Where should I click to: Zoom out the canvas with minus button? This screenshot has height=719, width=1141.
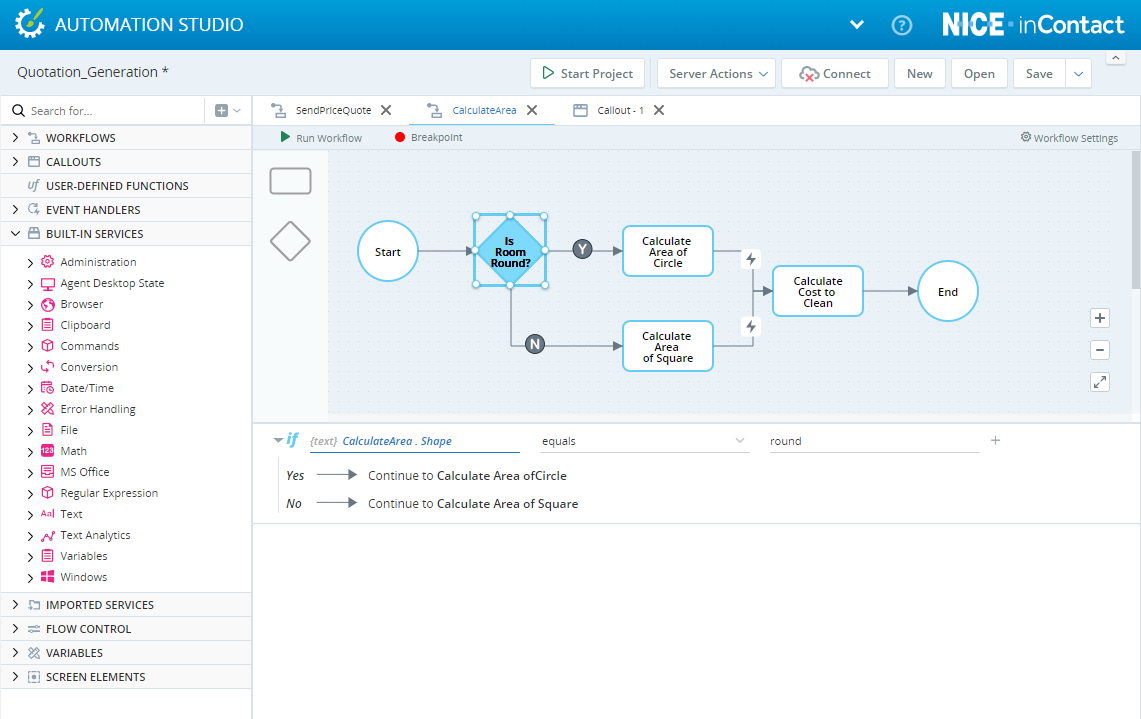coord(1100,350)
